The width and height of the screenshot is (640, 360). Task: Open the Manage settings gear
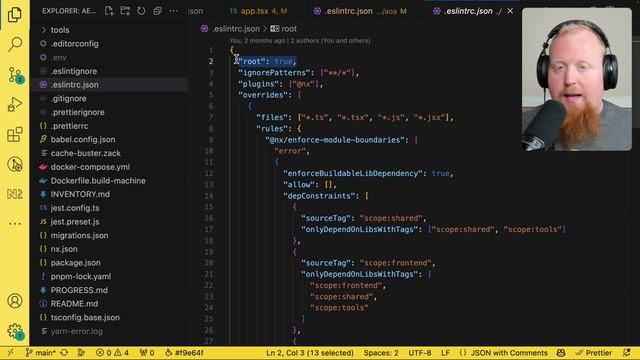click(16, 331)
